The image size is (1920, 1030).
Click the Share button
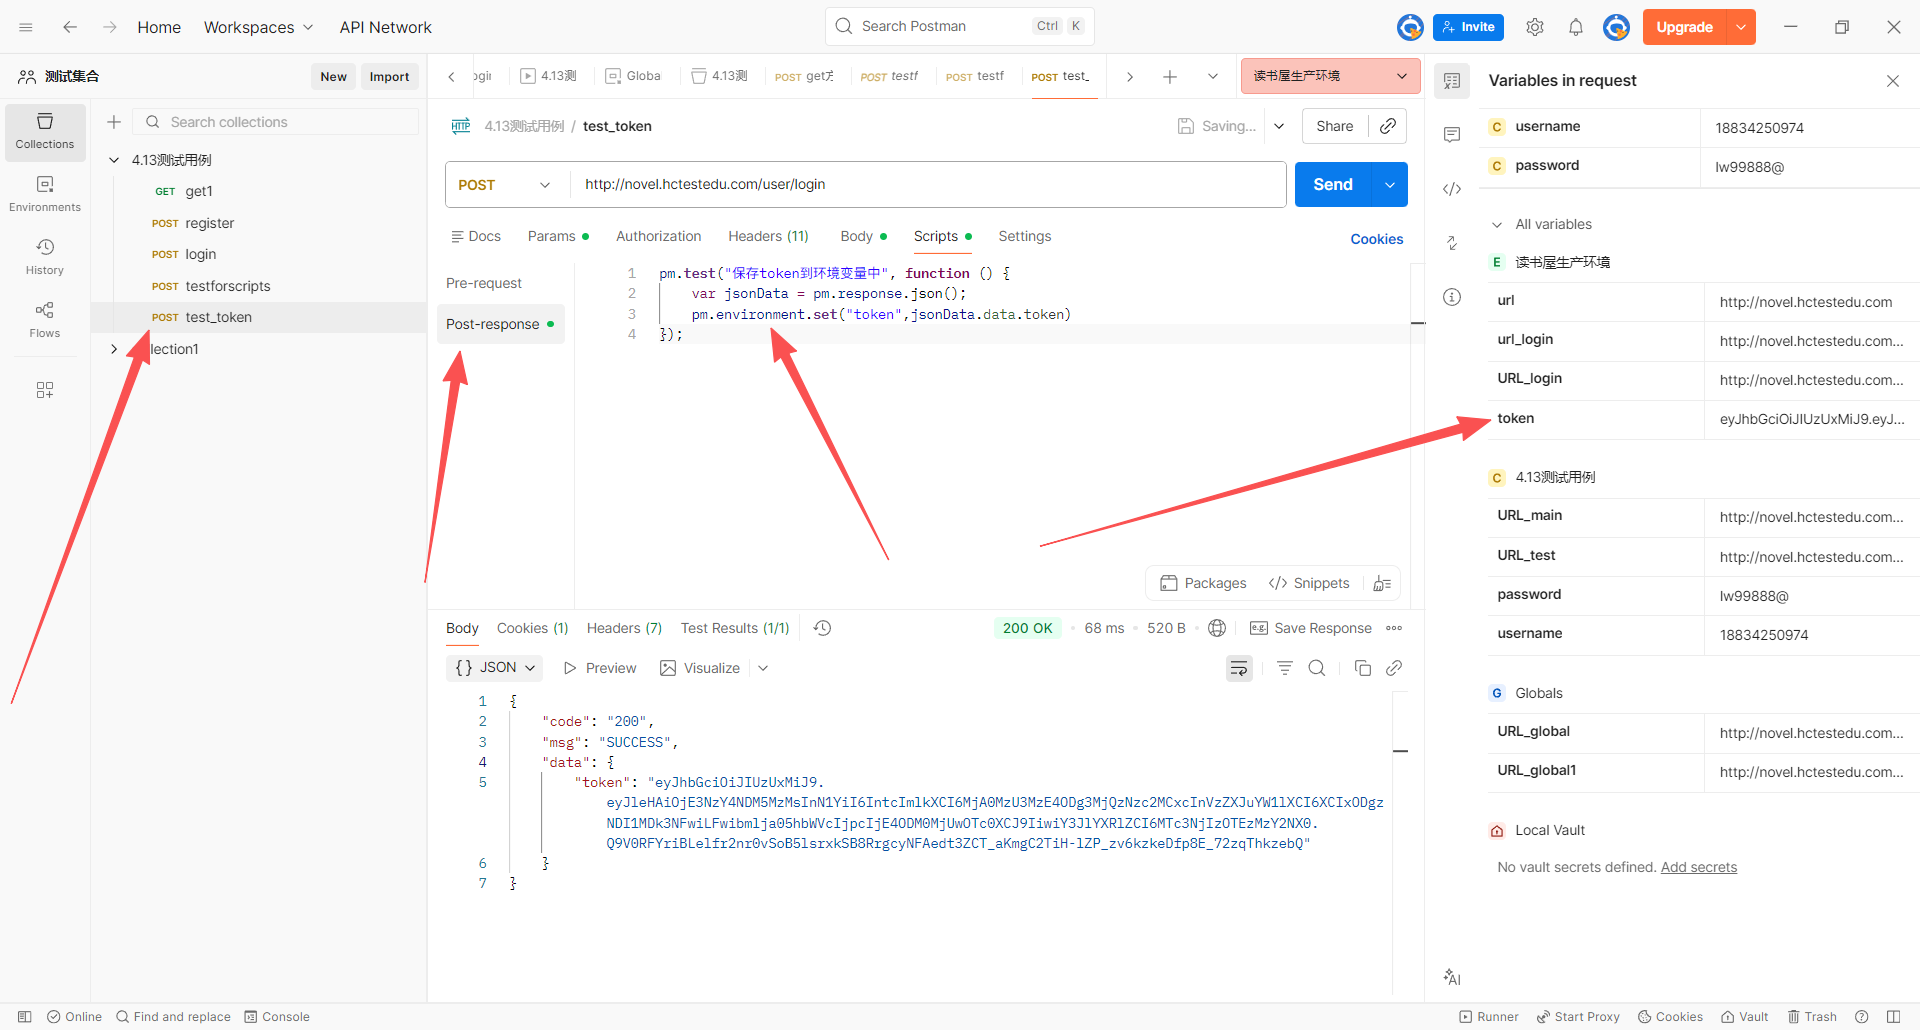[1334, 126]
